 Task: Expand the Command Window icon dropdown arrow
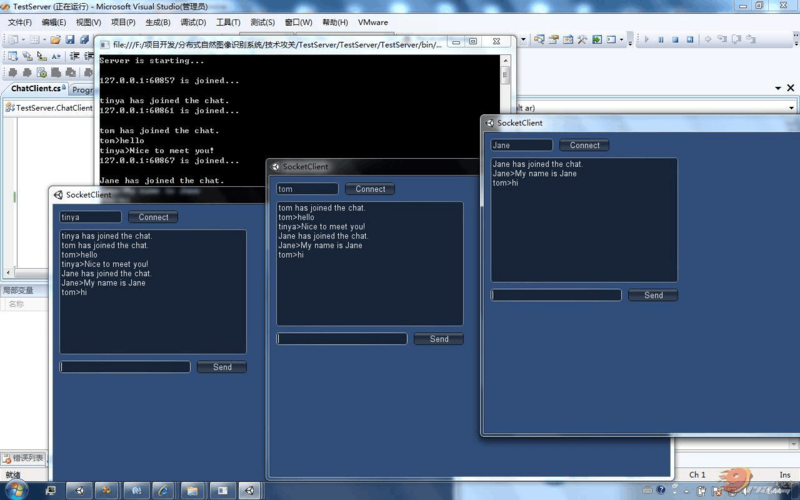621,39
